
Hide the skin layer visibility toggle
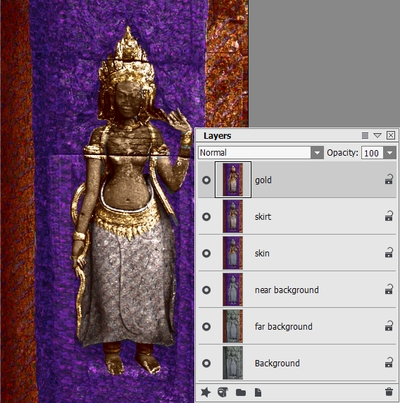coord(206,253)
